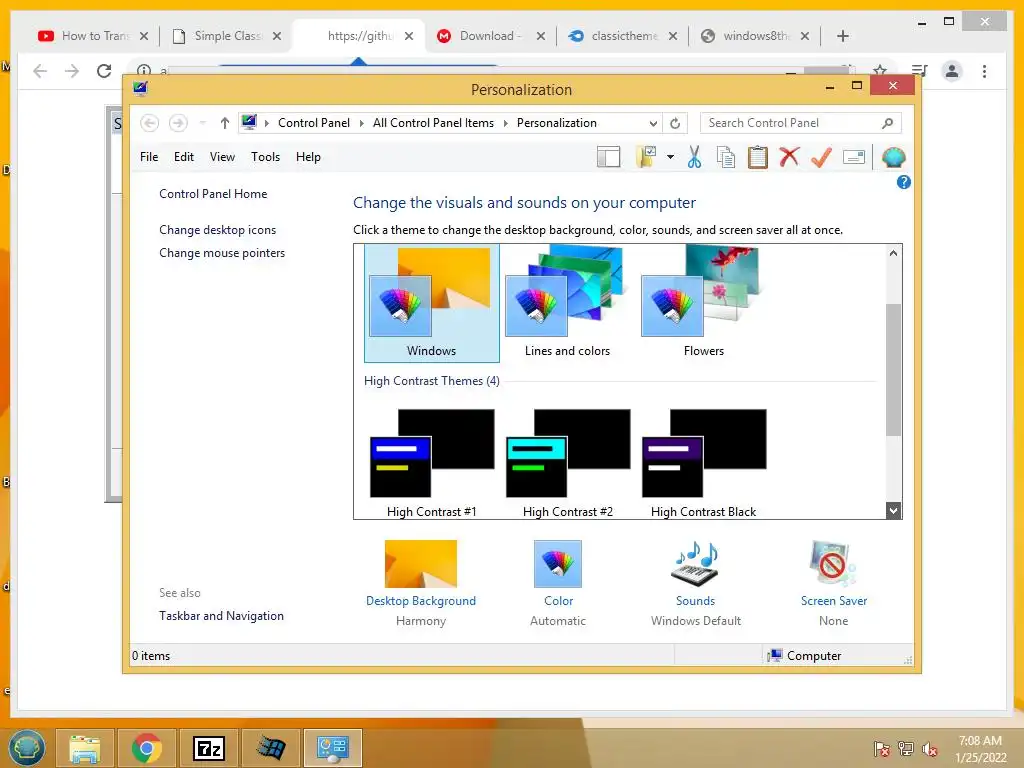Go up one level with the arrow

coord(225,123)
